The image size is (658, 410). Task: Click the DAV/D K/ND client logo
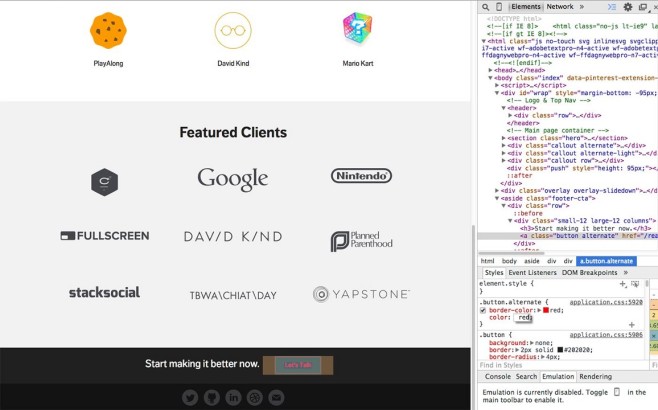[233, 237]
